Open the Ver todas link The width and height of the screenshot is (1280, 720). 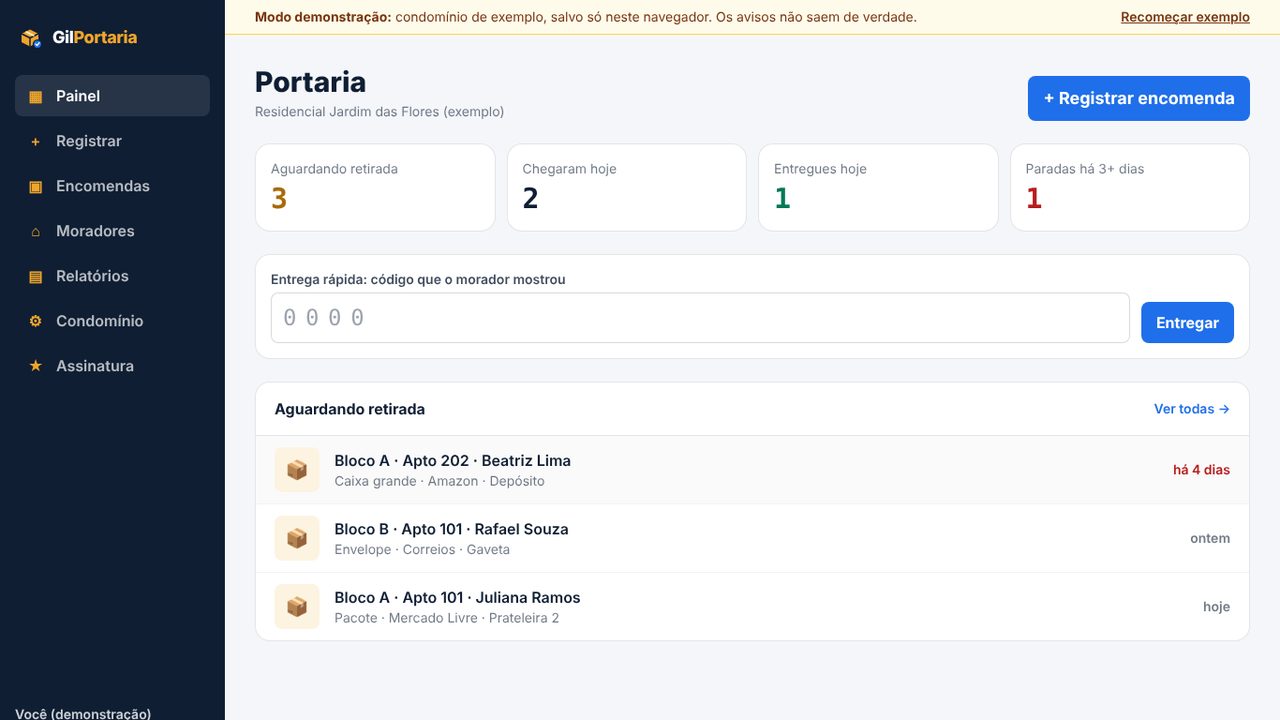(1192, 409)
